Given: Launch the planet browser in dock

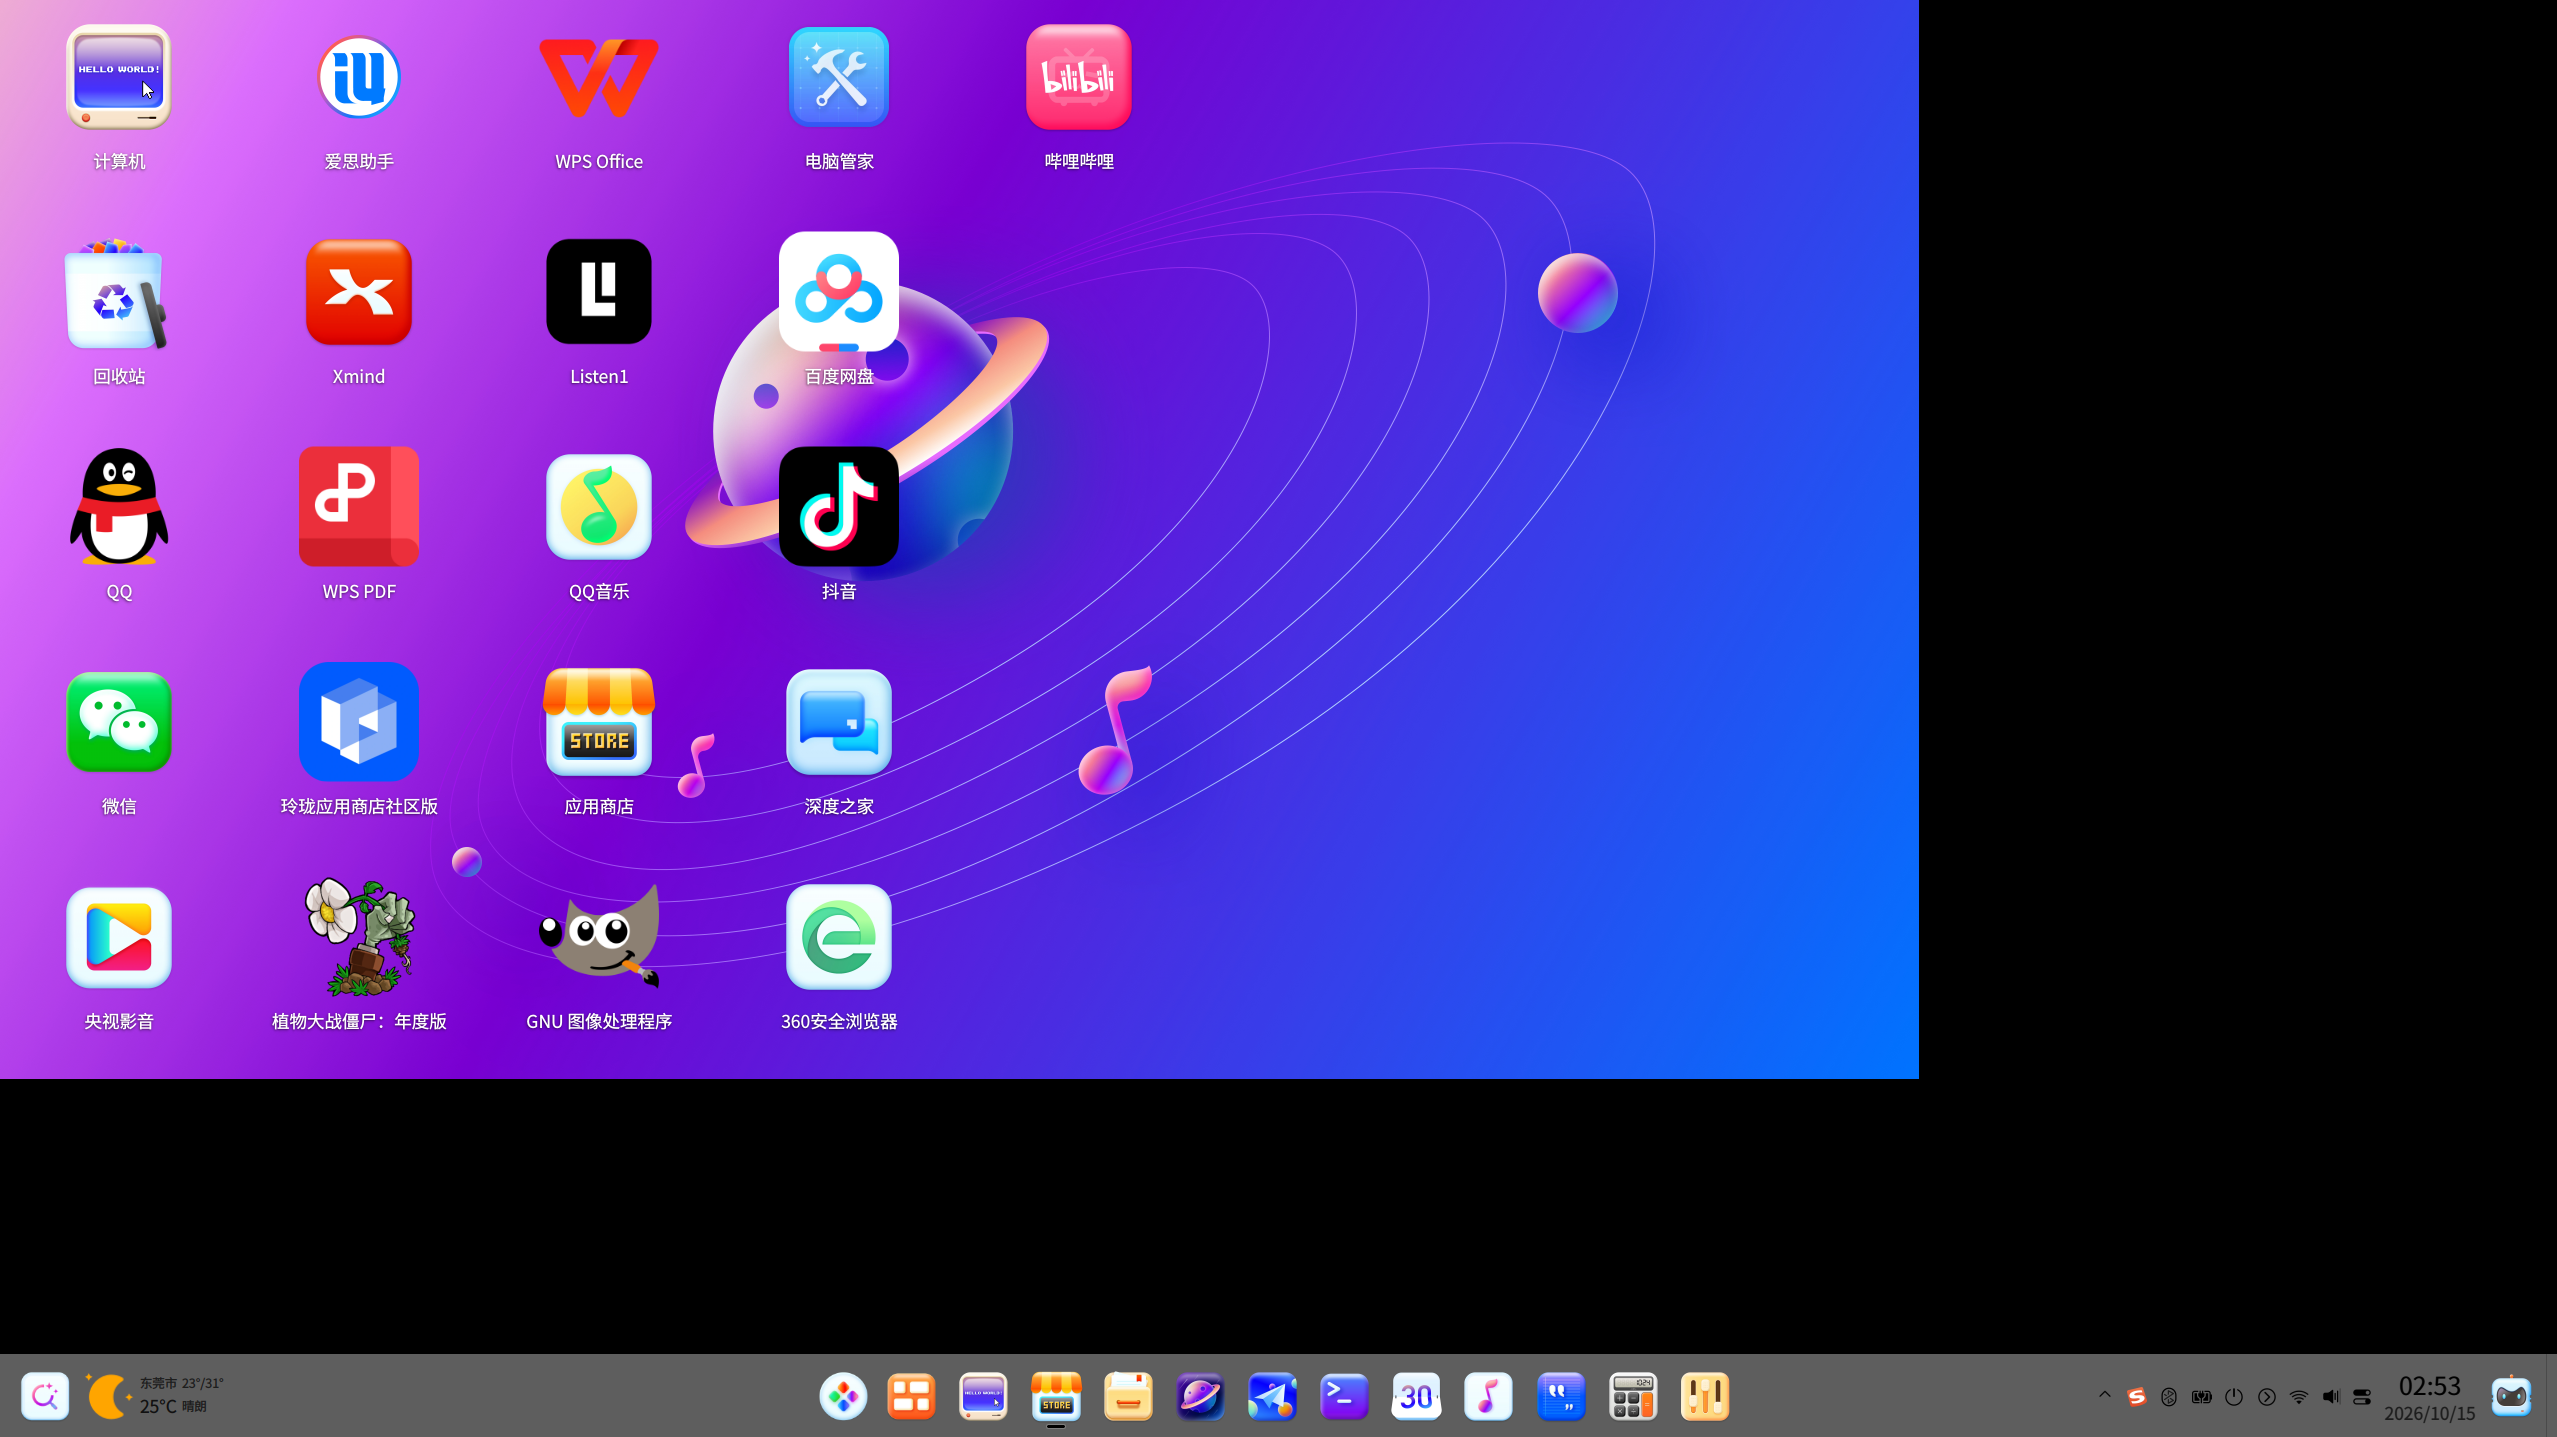Looking at the screenshot, I should click(x=1200, y=1396).
